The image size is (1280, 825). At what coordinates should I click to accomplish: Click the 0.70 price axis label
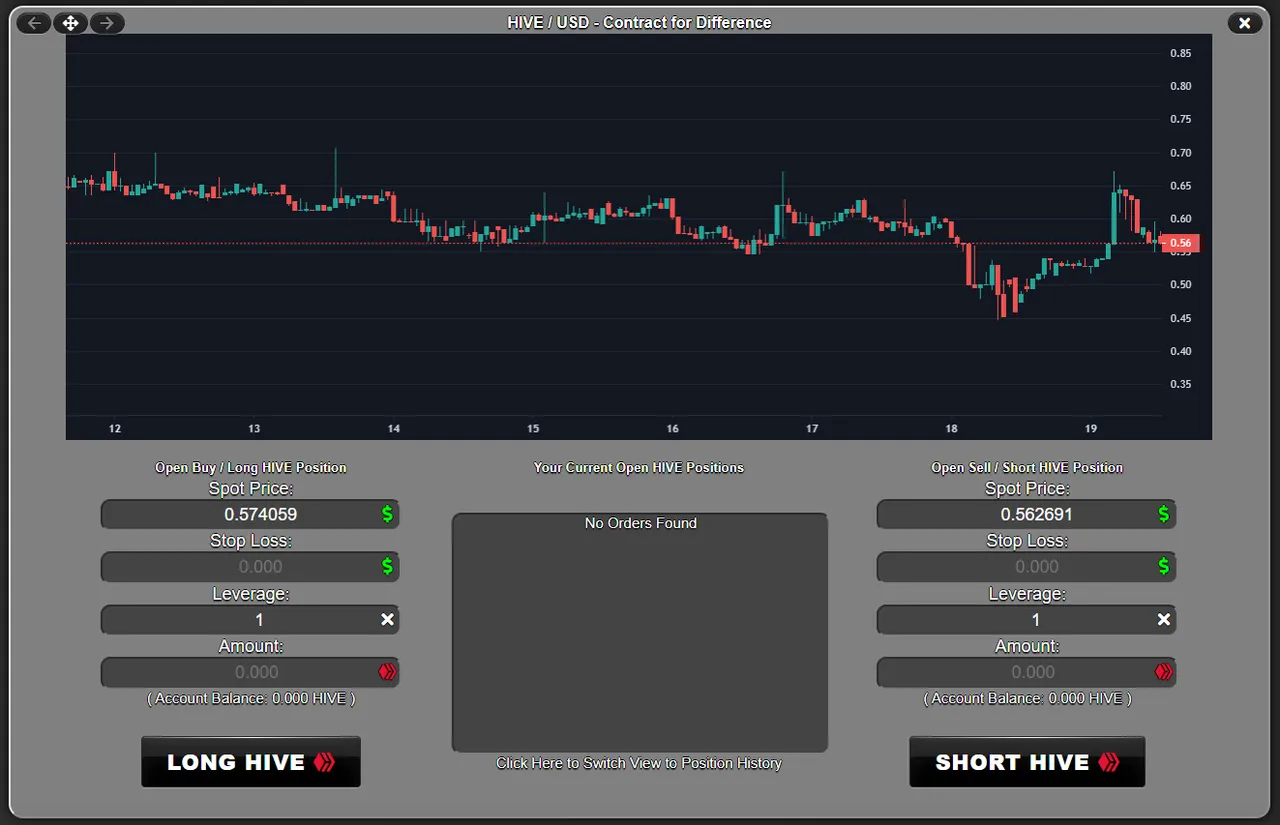(x=1181, y=153)
